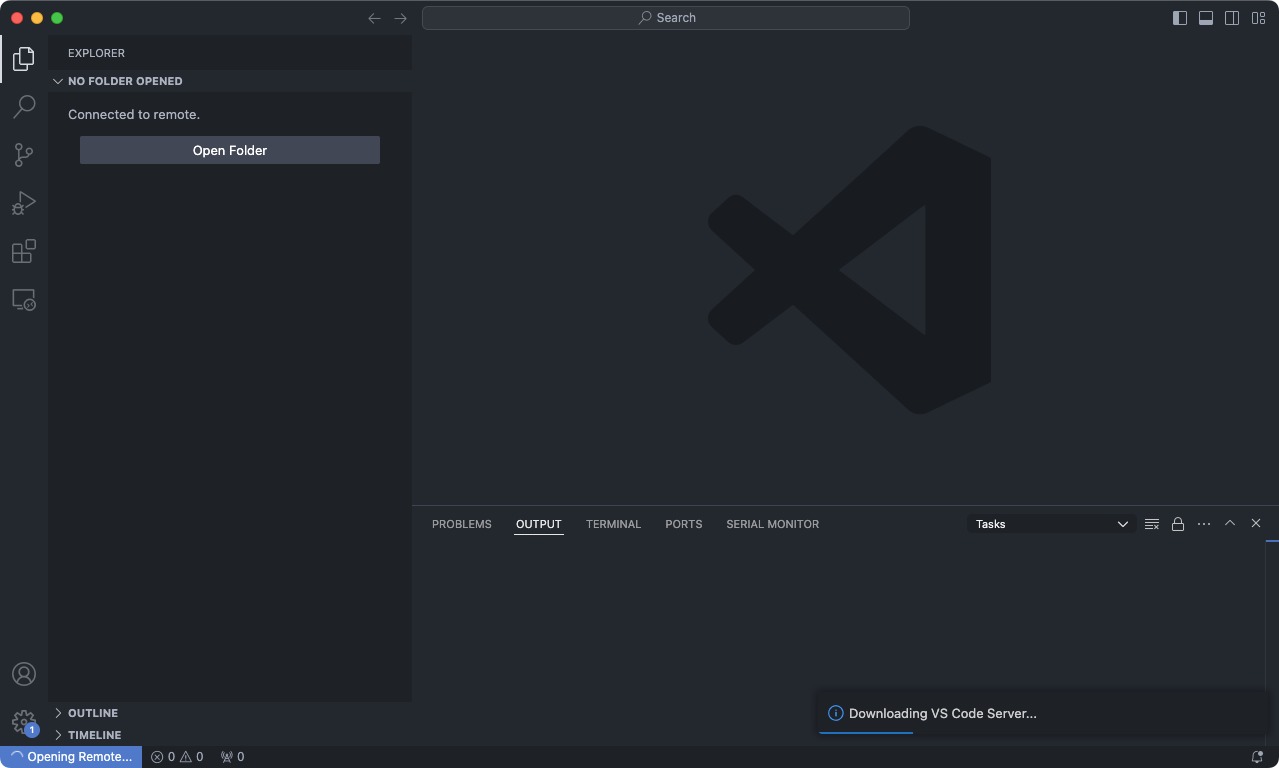Screen dimensions: 1279x768
Task: Open problems from errors and warnings counter
Action: (x=177, y=757)
